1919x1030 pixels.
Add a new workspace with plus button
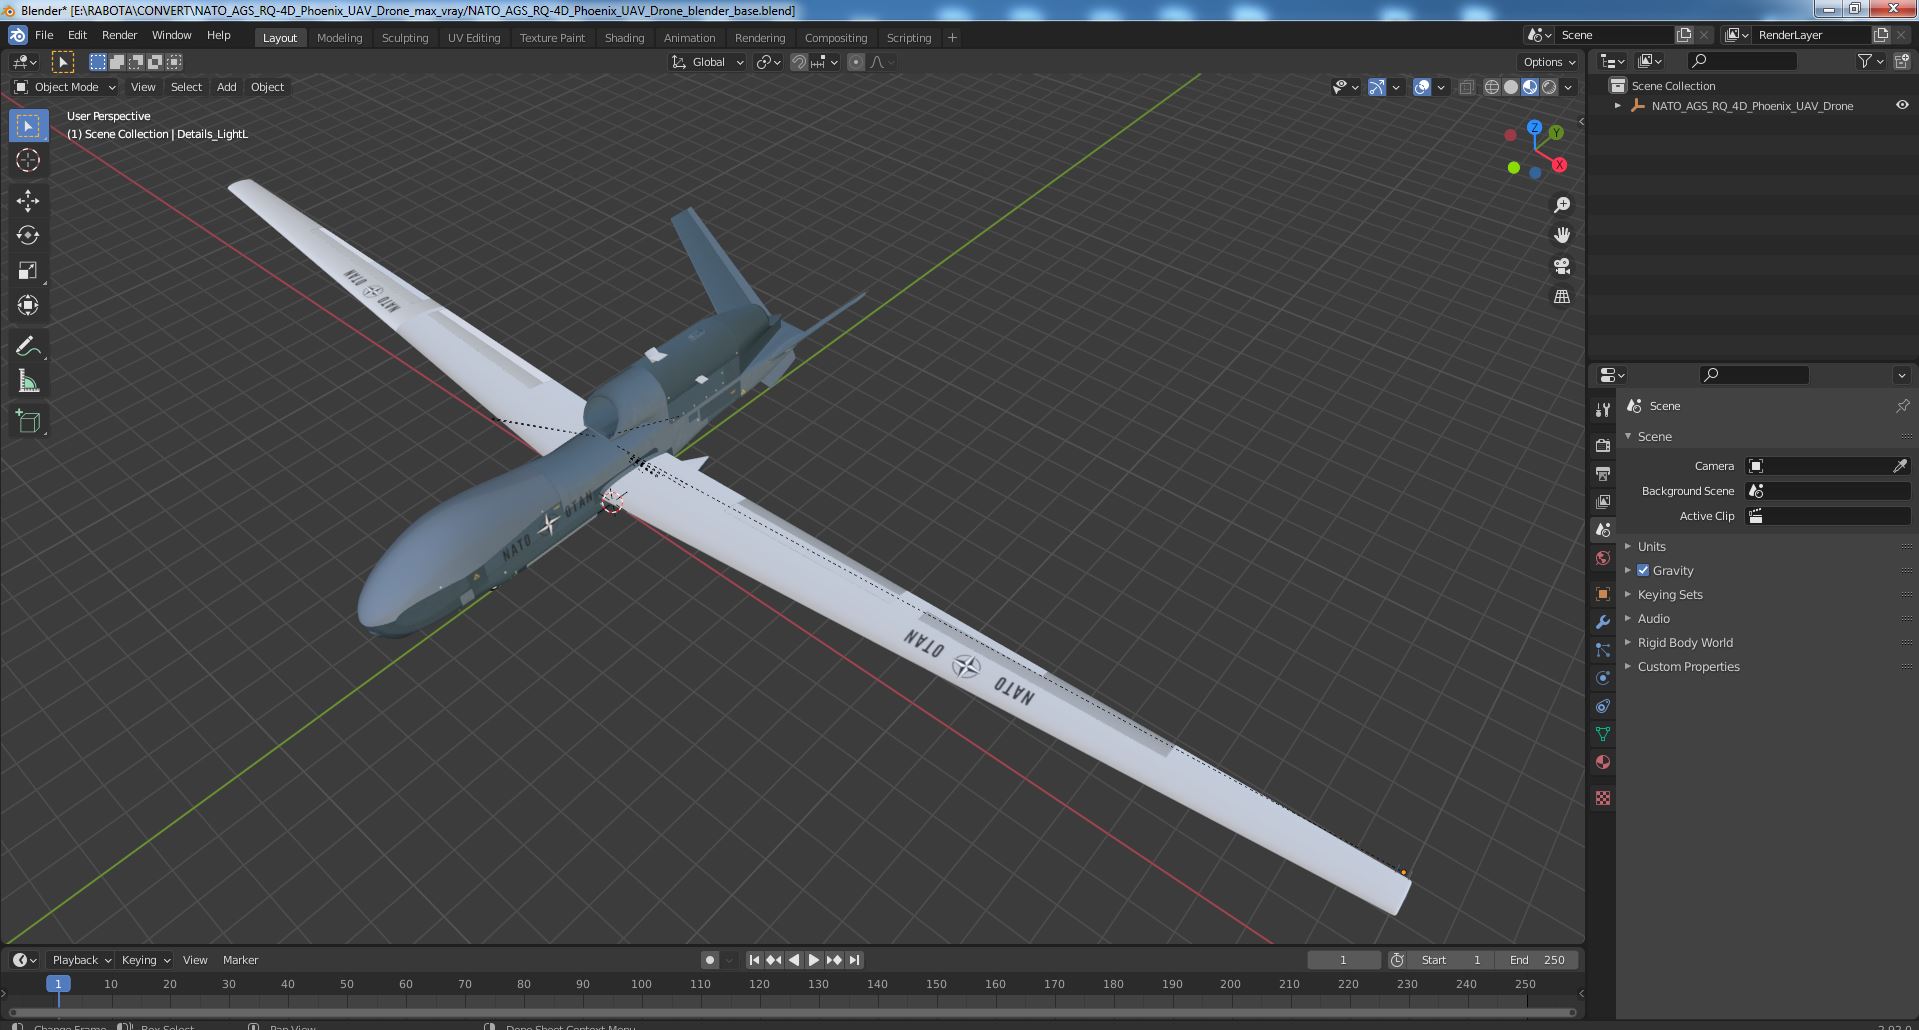point(952,38)
